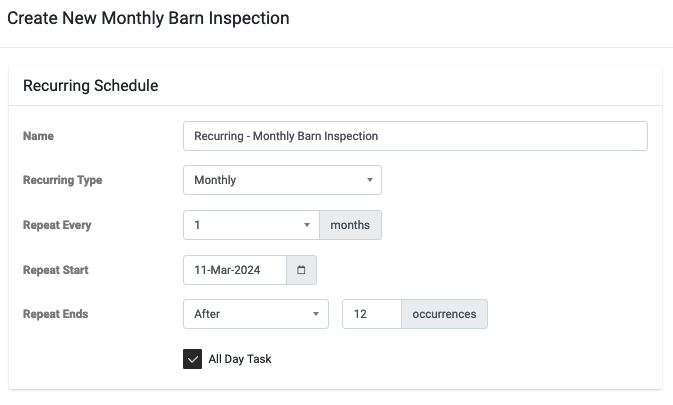Click the months unit label
The width and height of the screenshot is (673, 405).
click(x=350, y=225)
